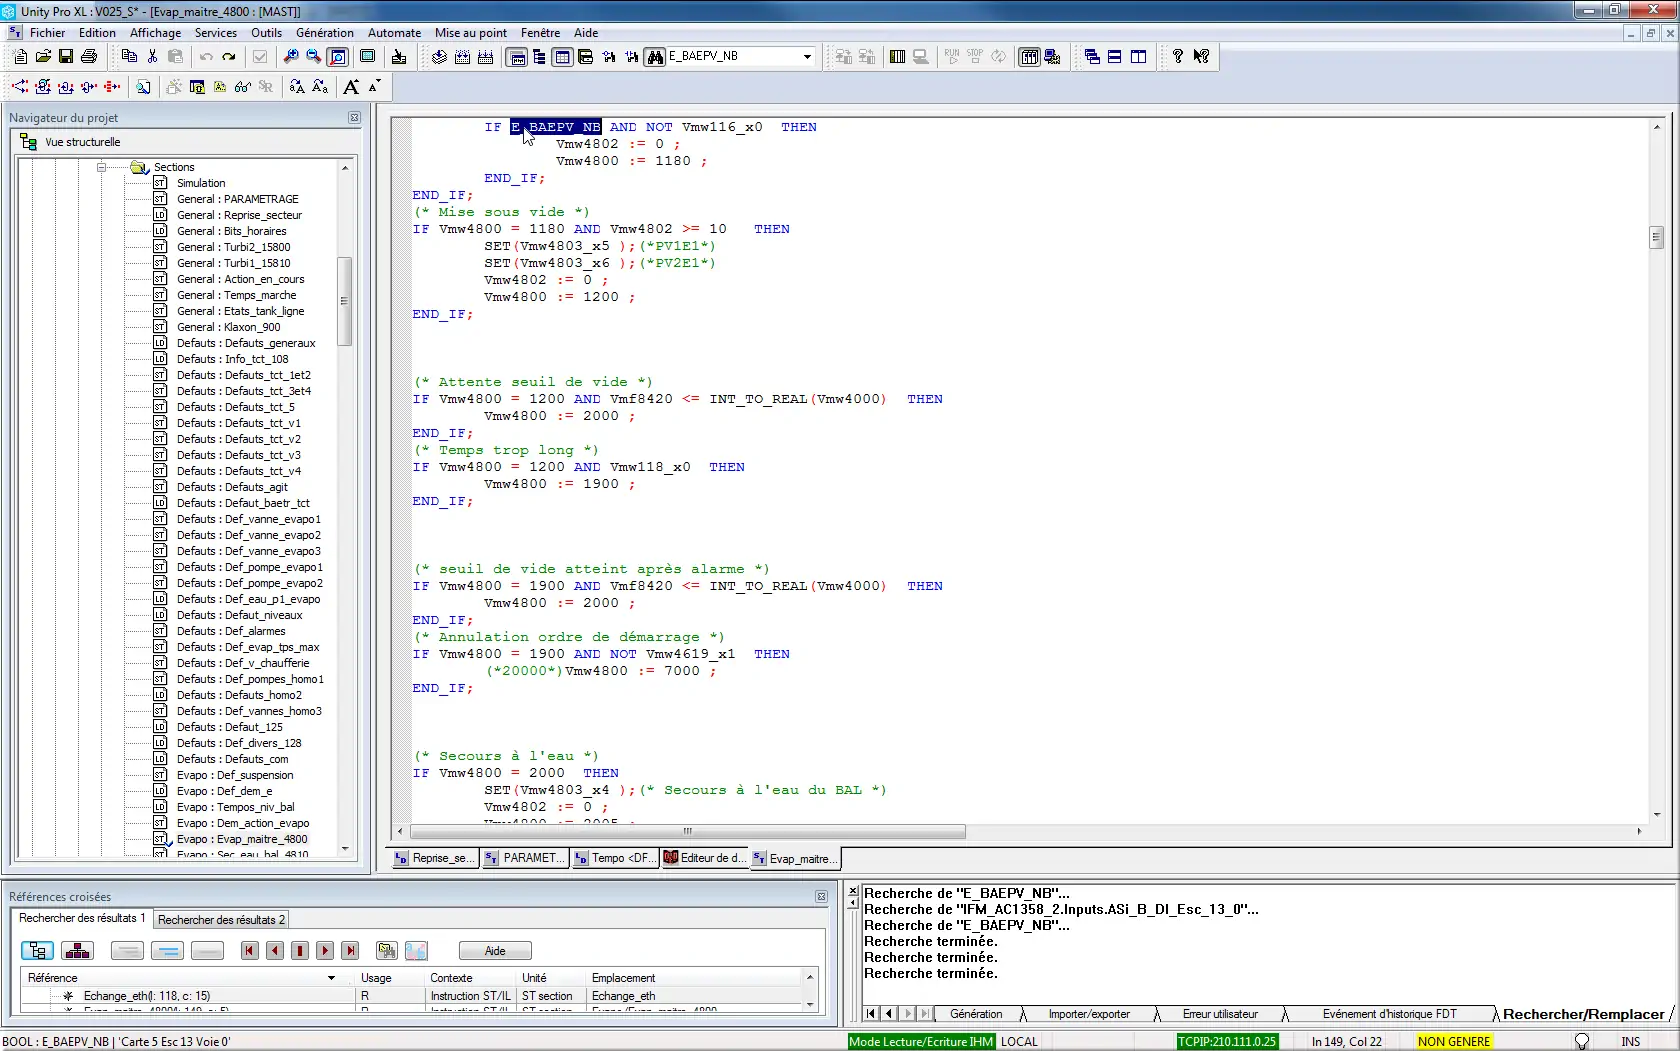This screenshot has width=1680, height=1051.
Task: Click the Help question mark icon
Action: [1178, 57]
